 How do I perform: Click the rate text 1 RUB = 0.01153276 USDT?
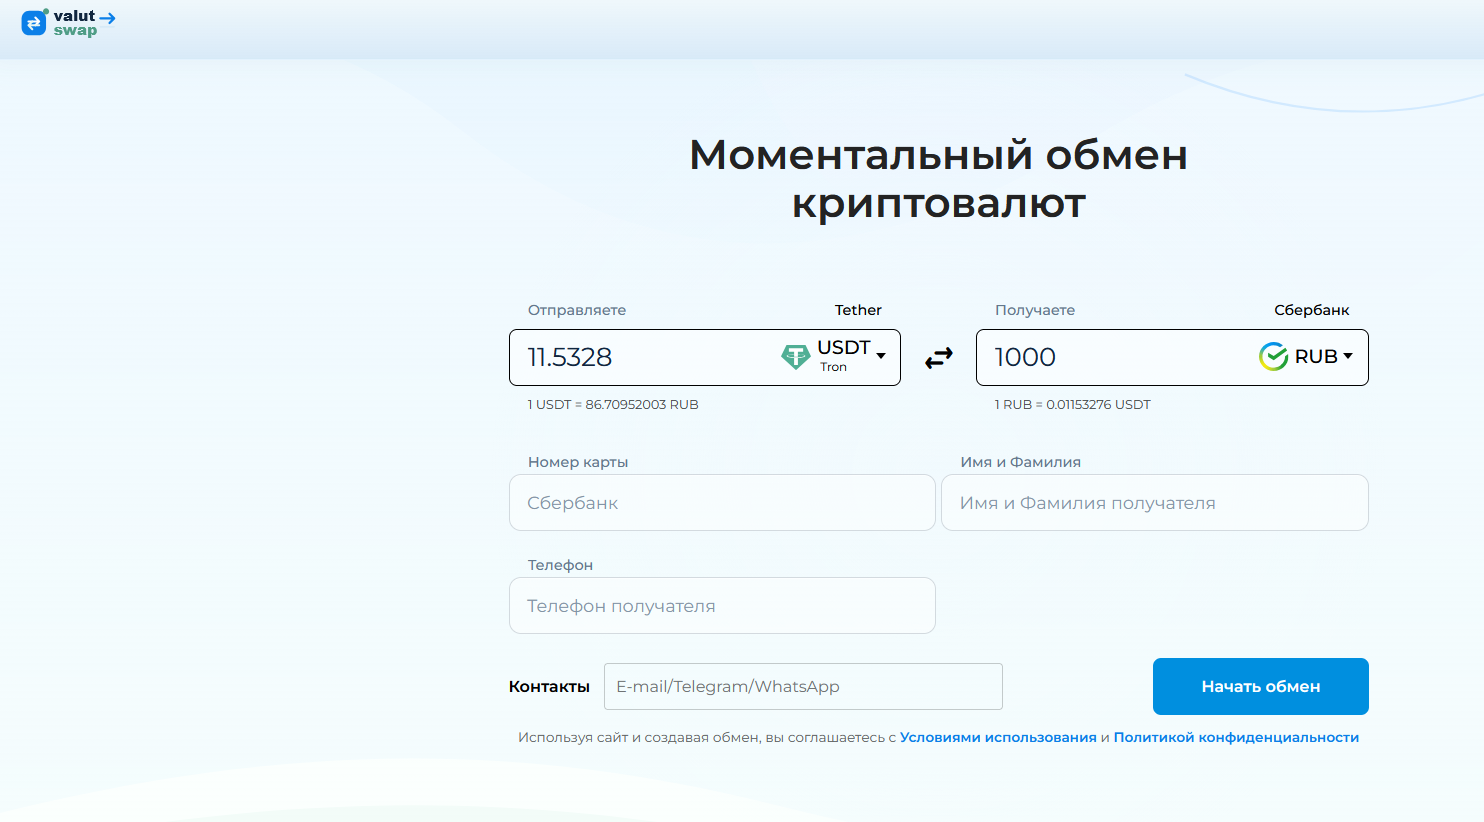click(1072, 405)
